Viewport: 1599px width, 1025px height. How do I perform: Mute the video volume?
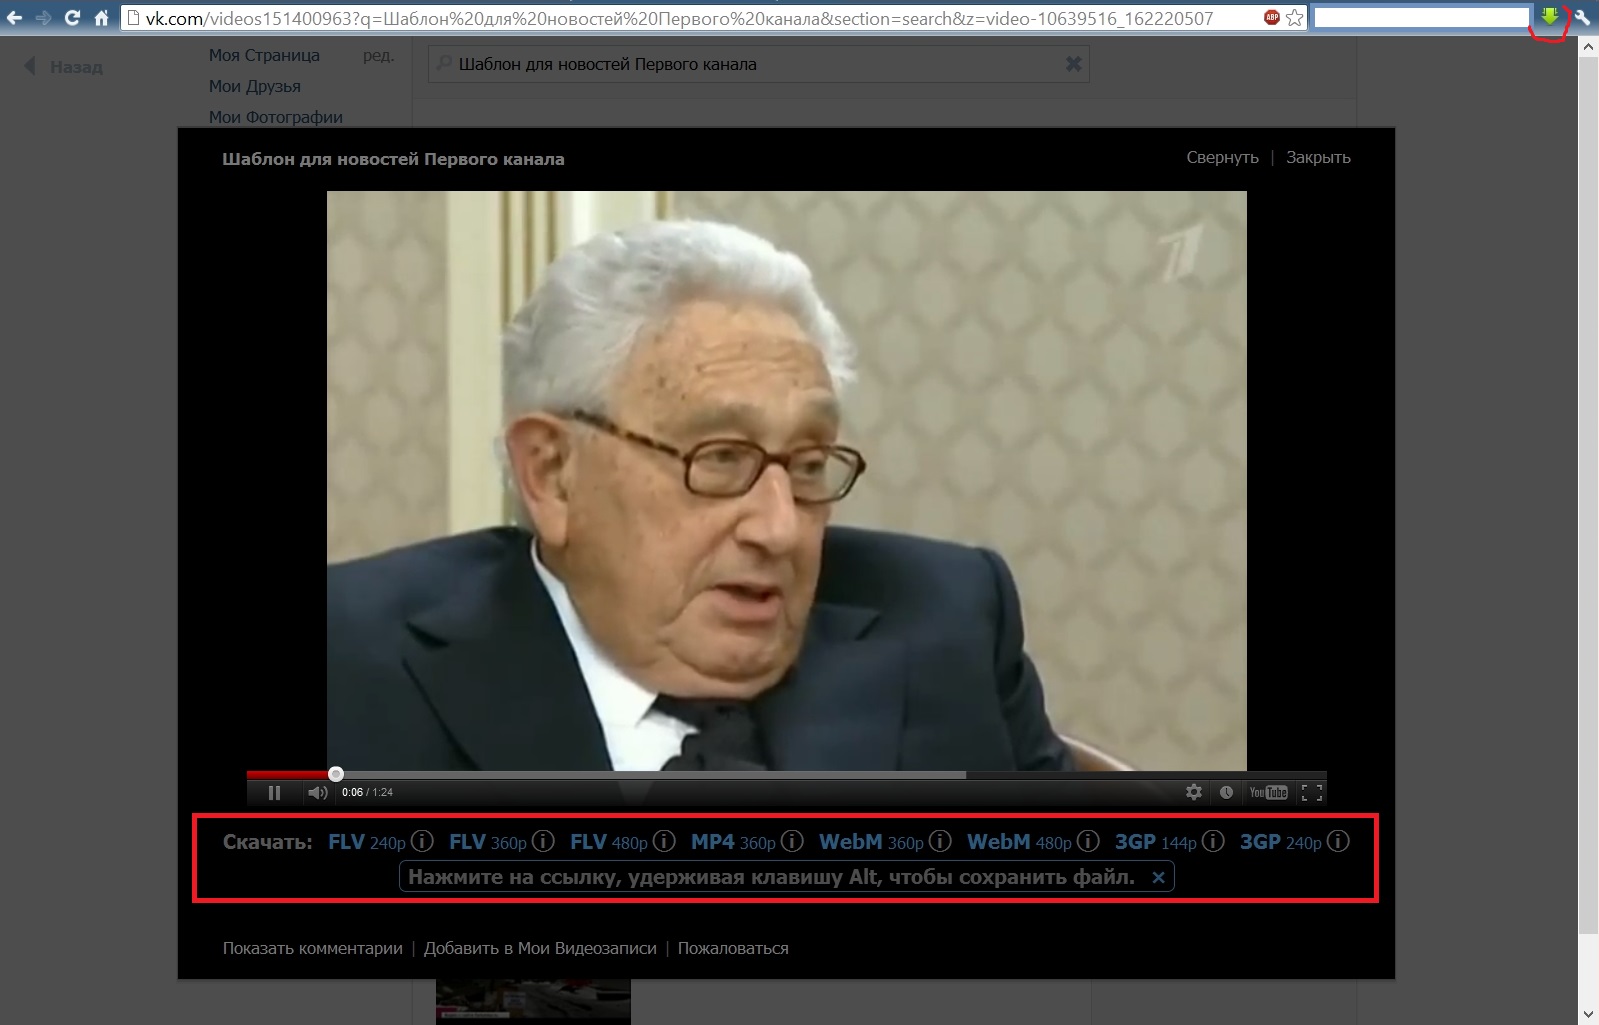tap(318, 793)
